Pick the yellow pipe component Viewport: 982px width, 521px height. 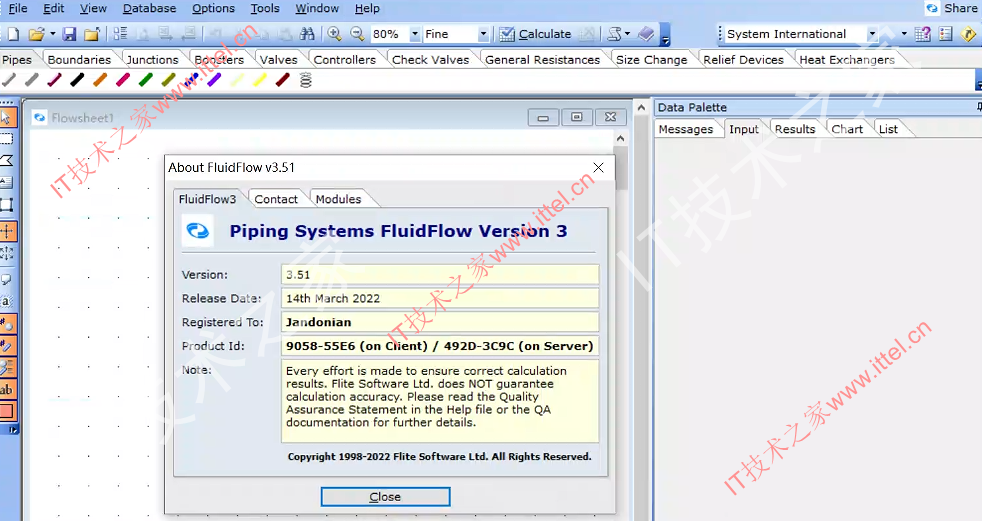[260, 80]
